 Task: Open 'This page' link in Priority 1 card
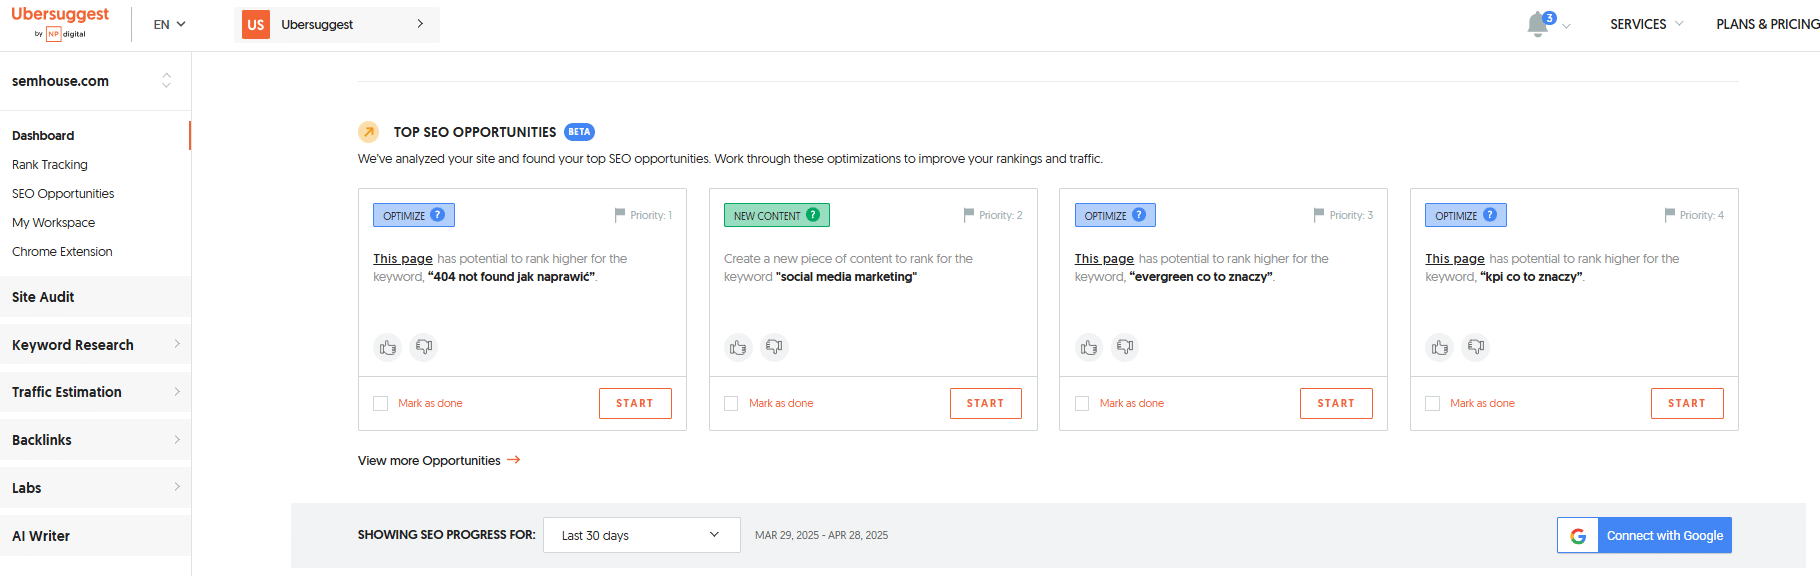(x=403, y=259)
